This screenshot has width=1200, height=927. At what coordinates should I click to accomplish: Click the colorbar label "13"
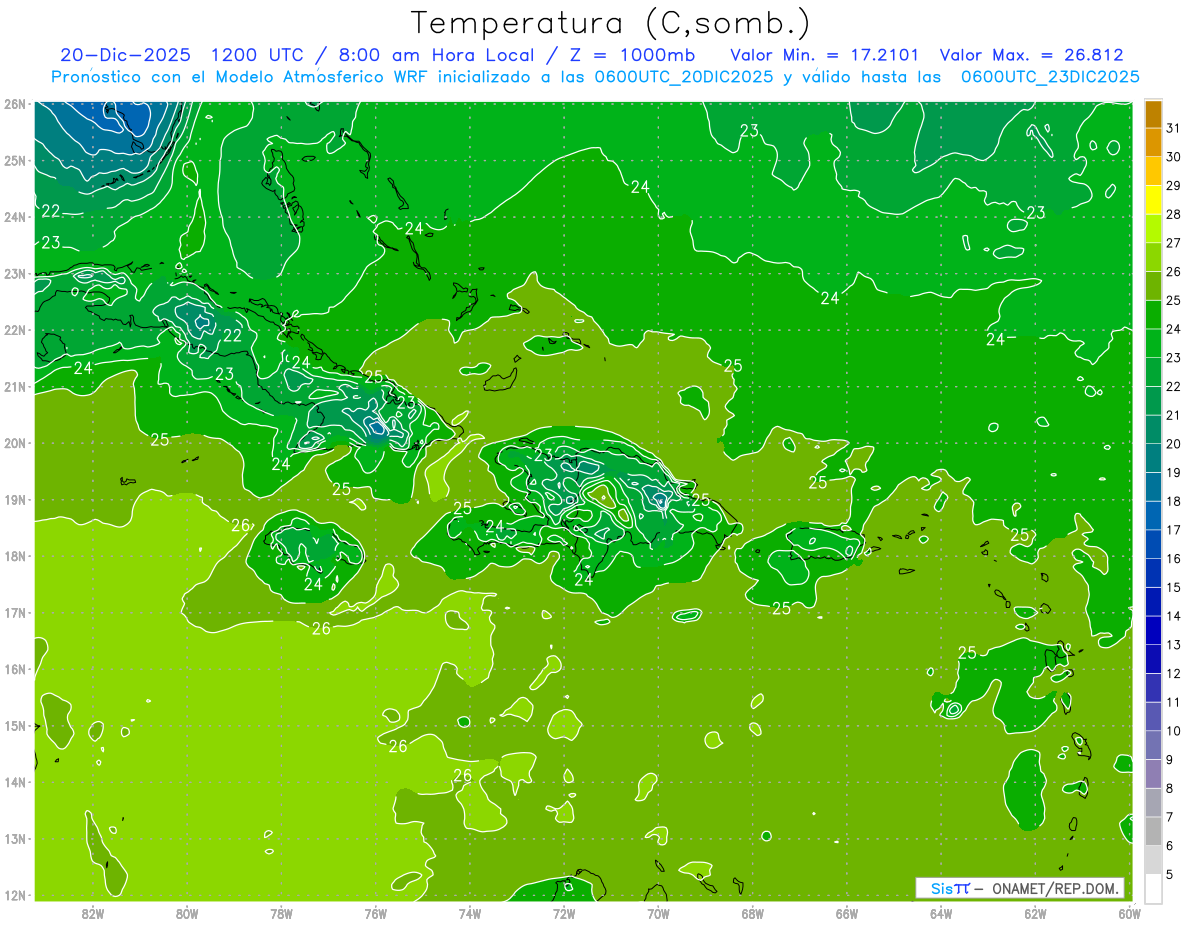point(1173,645)
